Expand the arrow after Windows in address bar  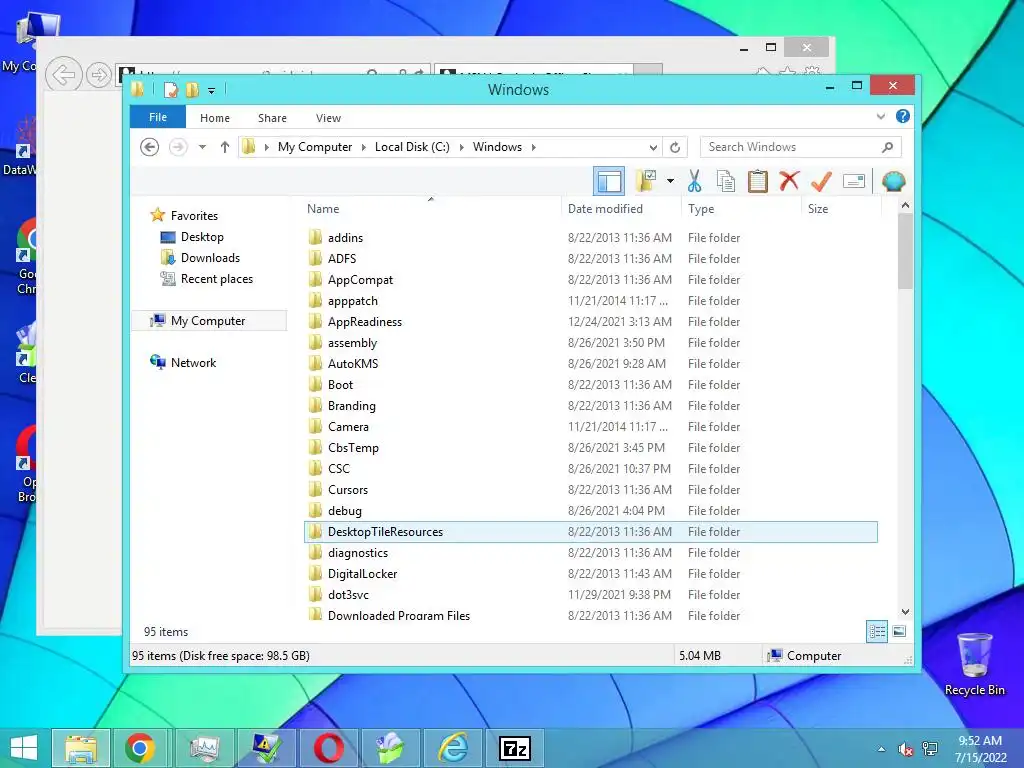534,147
